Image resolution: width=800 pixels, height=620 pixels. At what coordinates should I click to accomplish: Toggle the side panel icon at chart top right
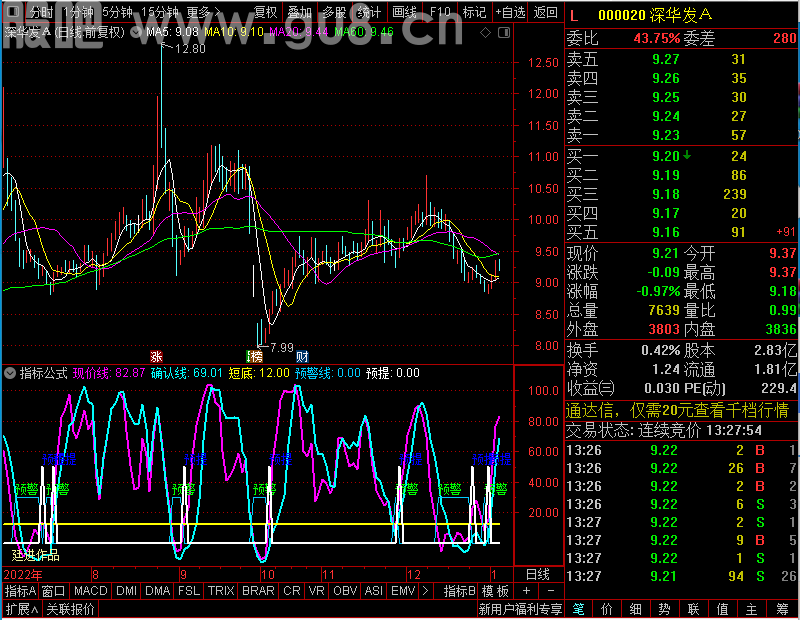point(504,33)
